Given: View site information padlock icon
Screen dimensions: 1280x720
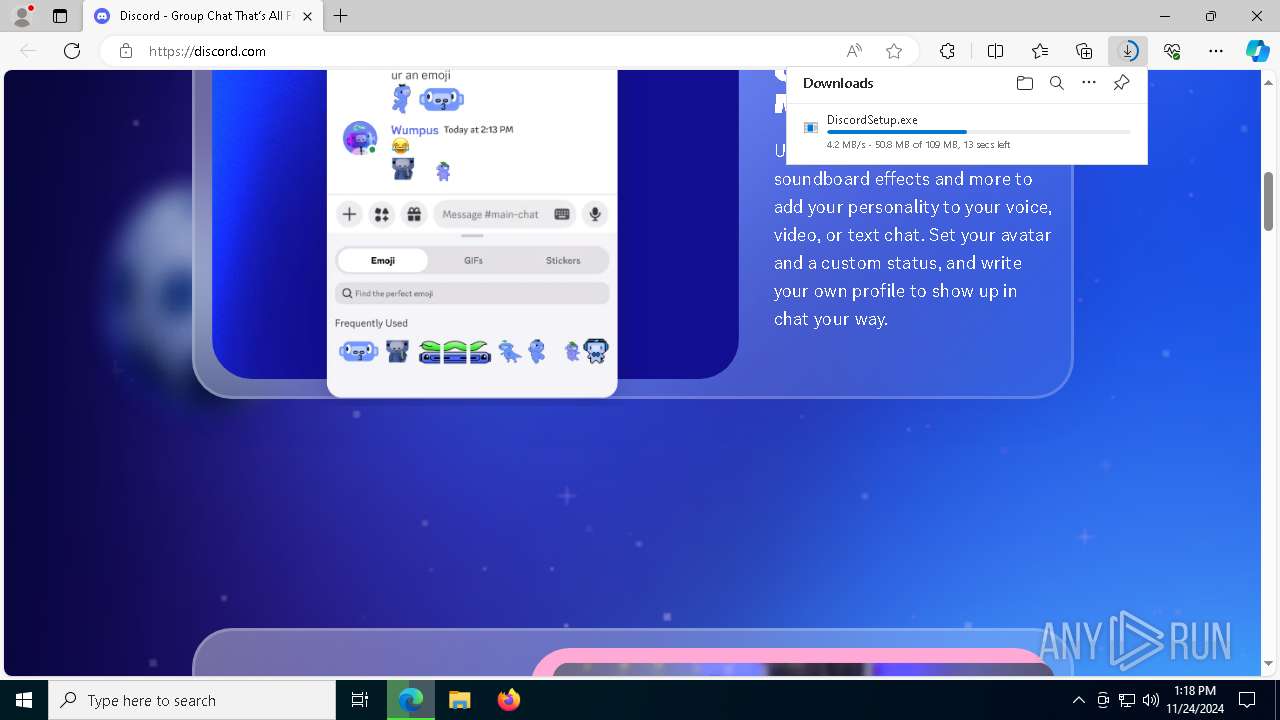Looking at the screenshot, I should (126, 51).
